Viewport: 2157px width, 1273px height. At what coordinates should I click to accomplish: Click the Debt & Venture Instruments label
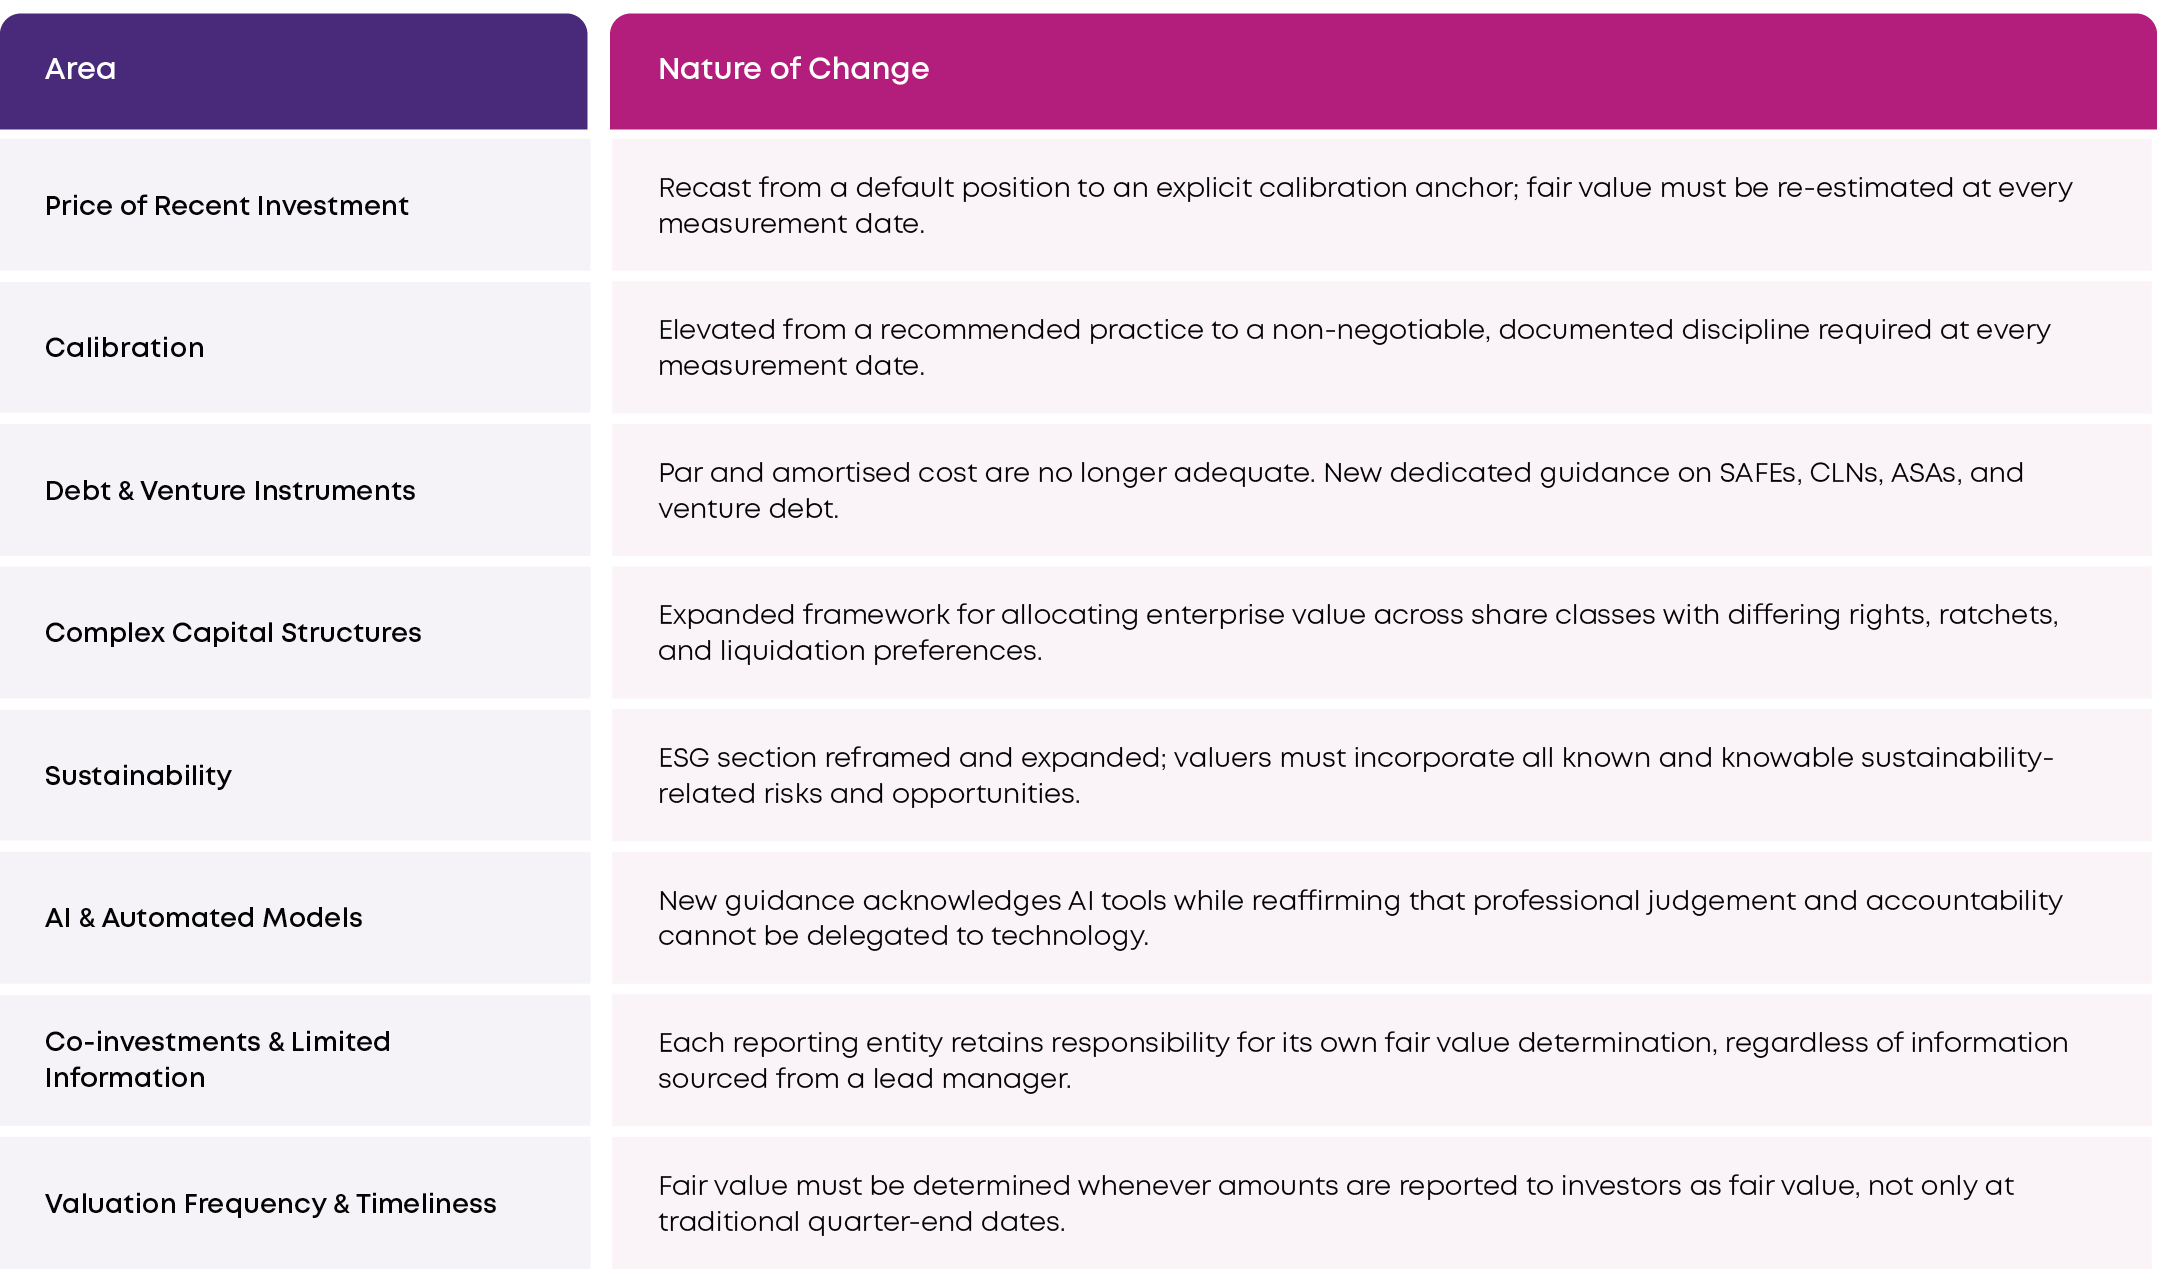coord(230,491)
